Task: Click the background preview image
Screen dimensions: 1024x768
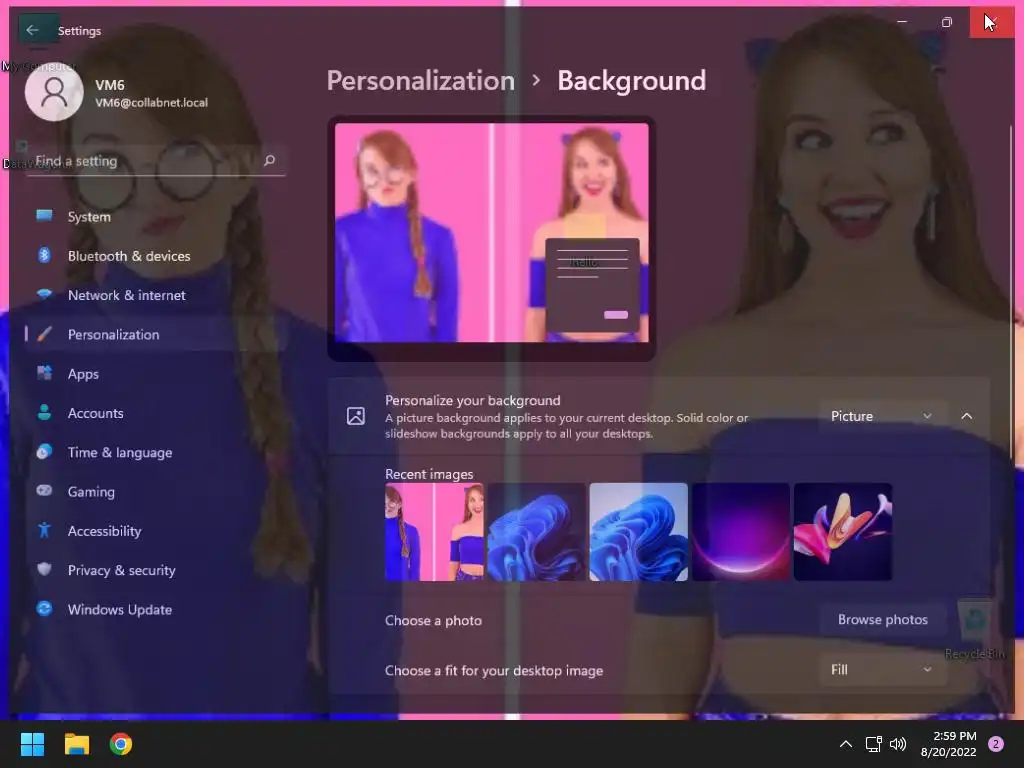Action: pos(492,232)
